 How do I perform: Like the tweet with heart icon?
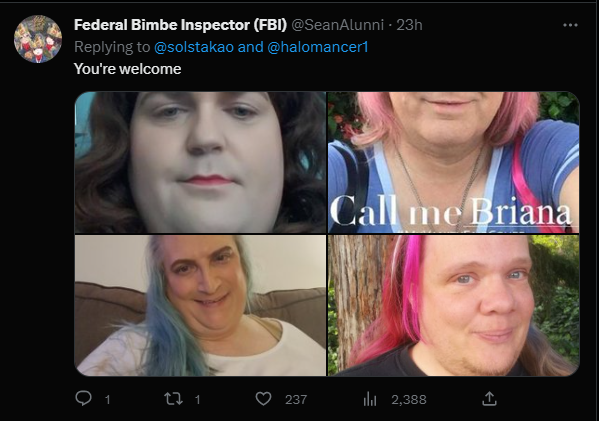263,399
